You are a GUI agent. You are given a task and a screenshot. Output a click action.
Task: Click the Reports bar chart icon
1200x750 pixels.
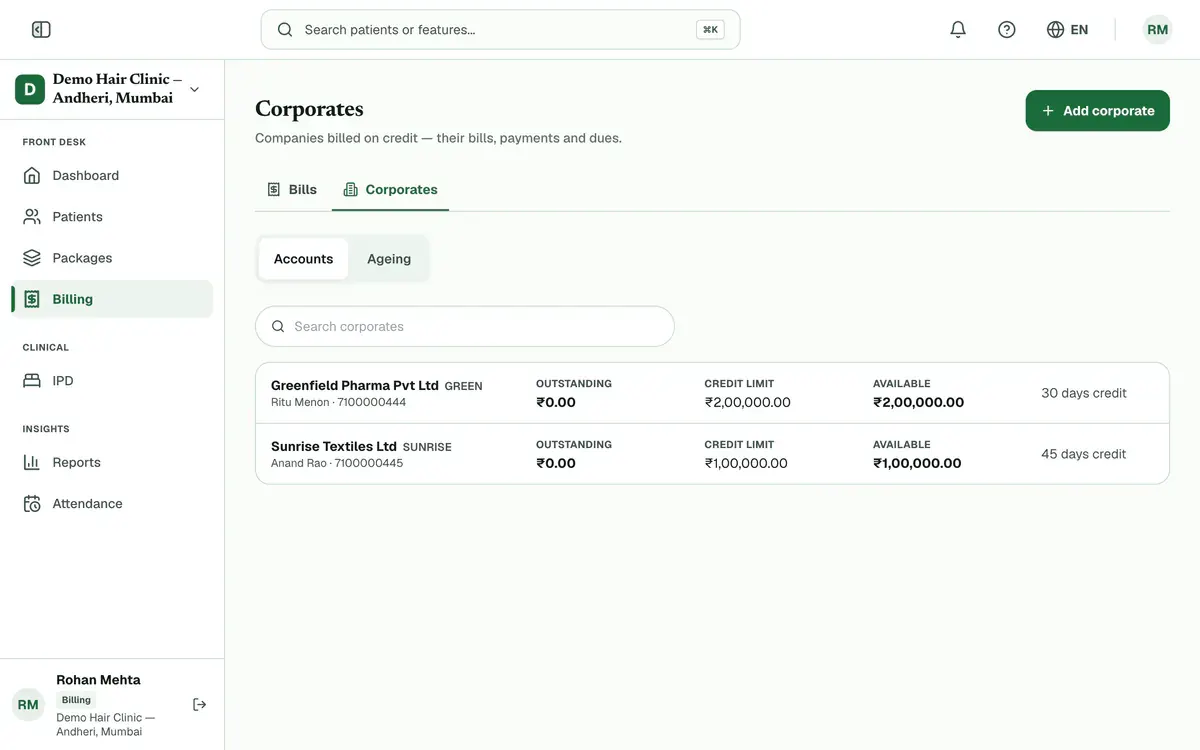32,462
